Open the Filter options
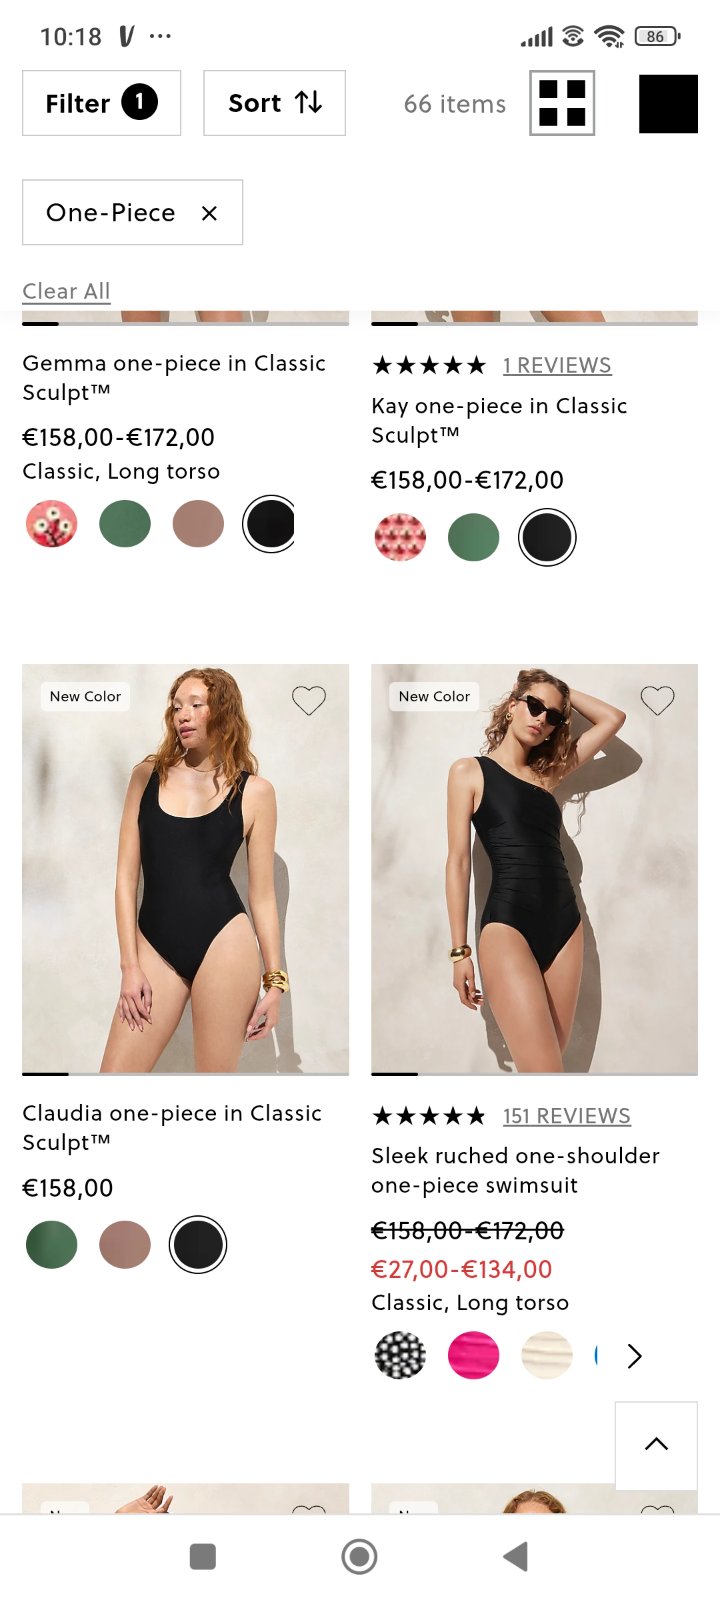720x1600 pixels. pyautogui.click(x=101, y=103)
